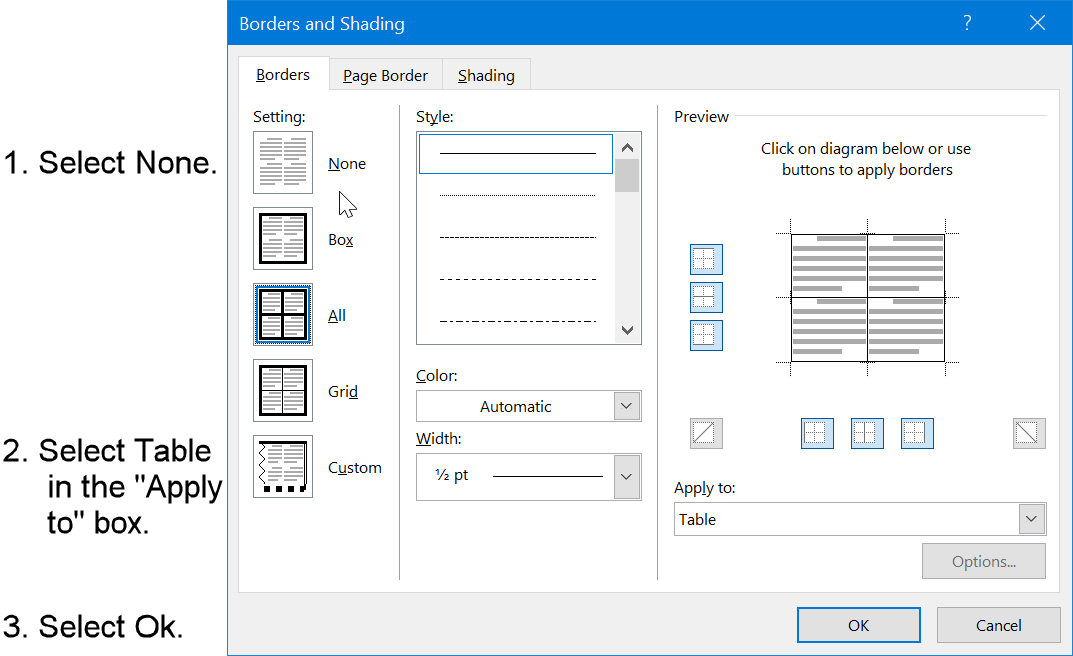Switch to the Page Border tab
Image resolution: width=1073 pixels, height=656 pixels.
coord(385,74)
